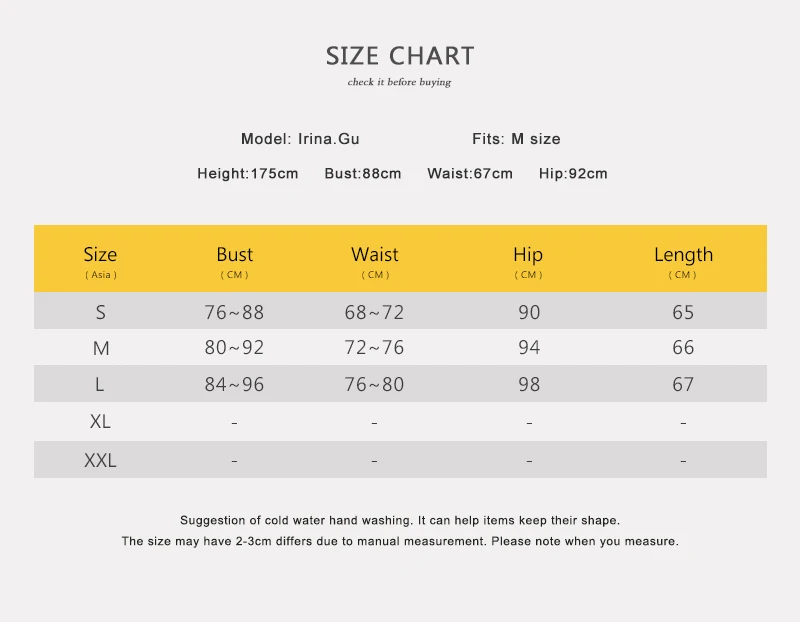Image resolution: width=800 pixels, height=622 pixels.
Task: Click the Bust:88cm measurement
Action: [x=363, y=173]
